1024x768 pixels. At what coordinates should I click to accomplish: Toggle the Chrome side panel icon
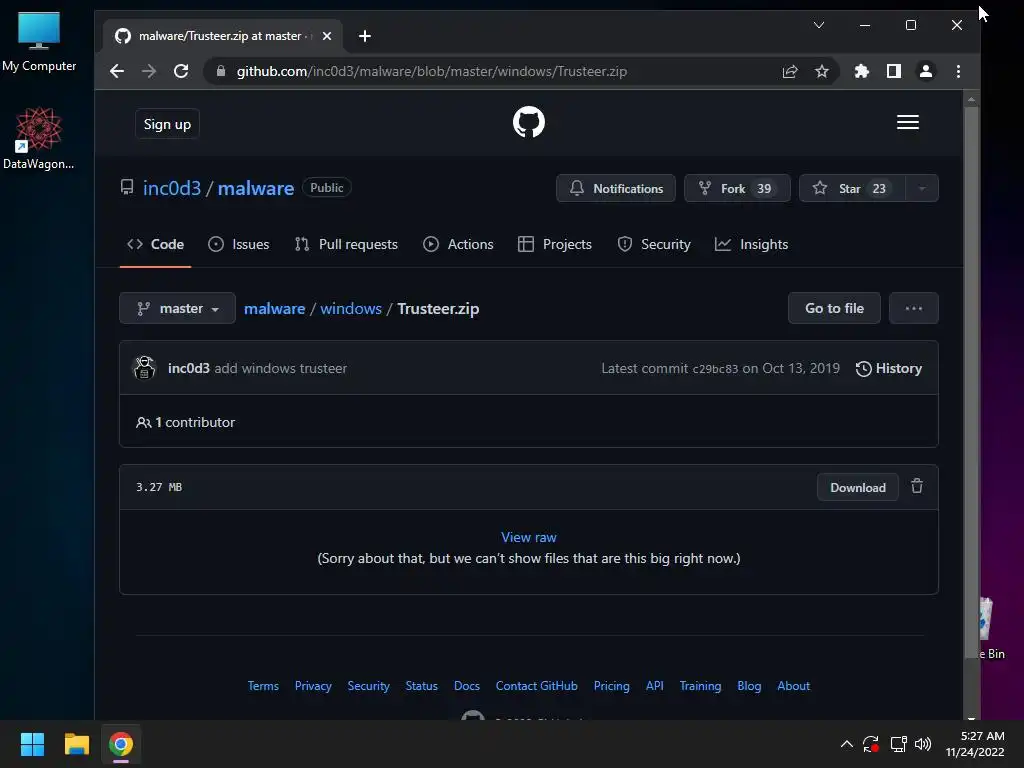tap(894, 71)
